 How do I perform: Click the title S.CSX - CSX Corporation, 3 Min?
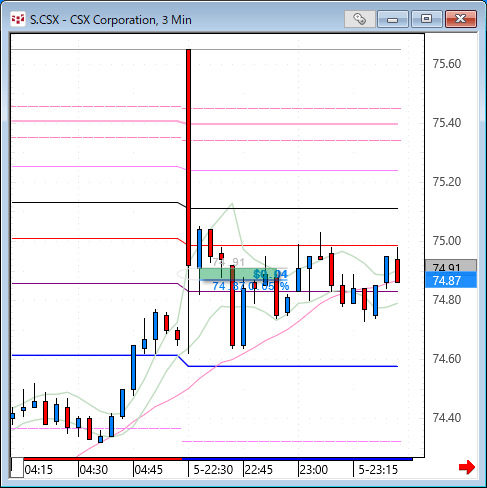(111, 20)
